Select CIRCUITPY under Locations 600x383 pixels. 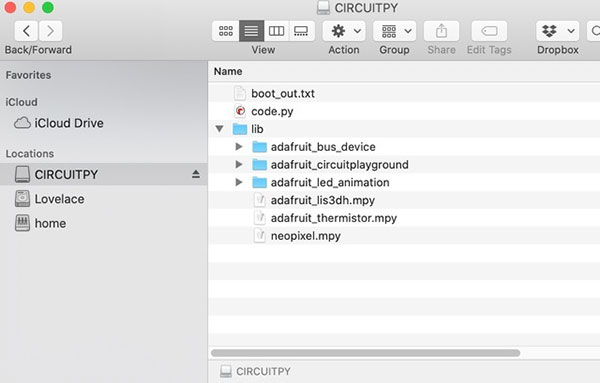tap(104, 174)
